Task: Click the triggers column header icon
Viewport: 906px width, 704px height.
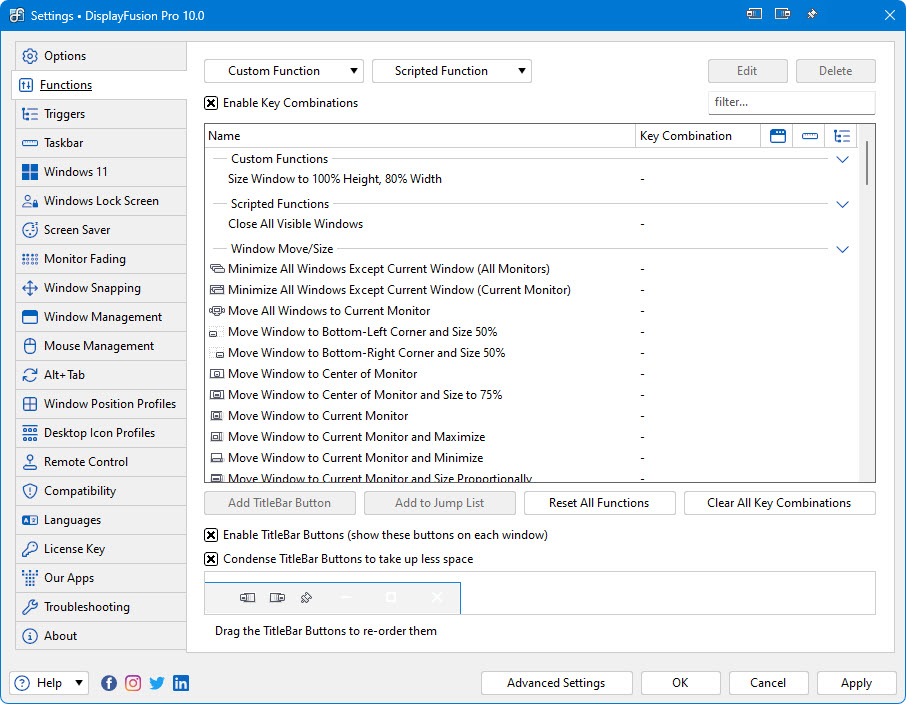Action: point(842,136)
